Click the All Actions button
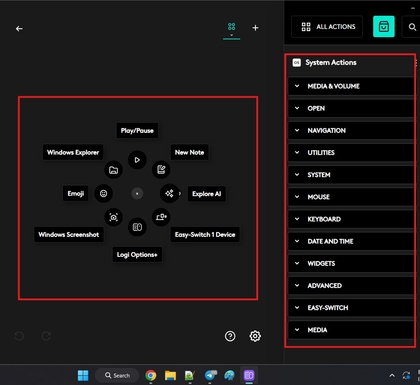This screenshot has width=420, height=385. click(x=327, y=27)
